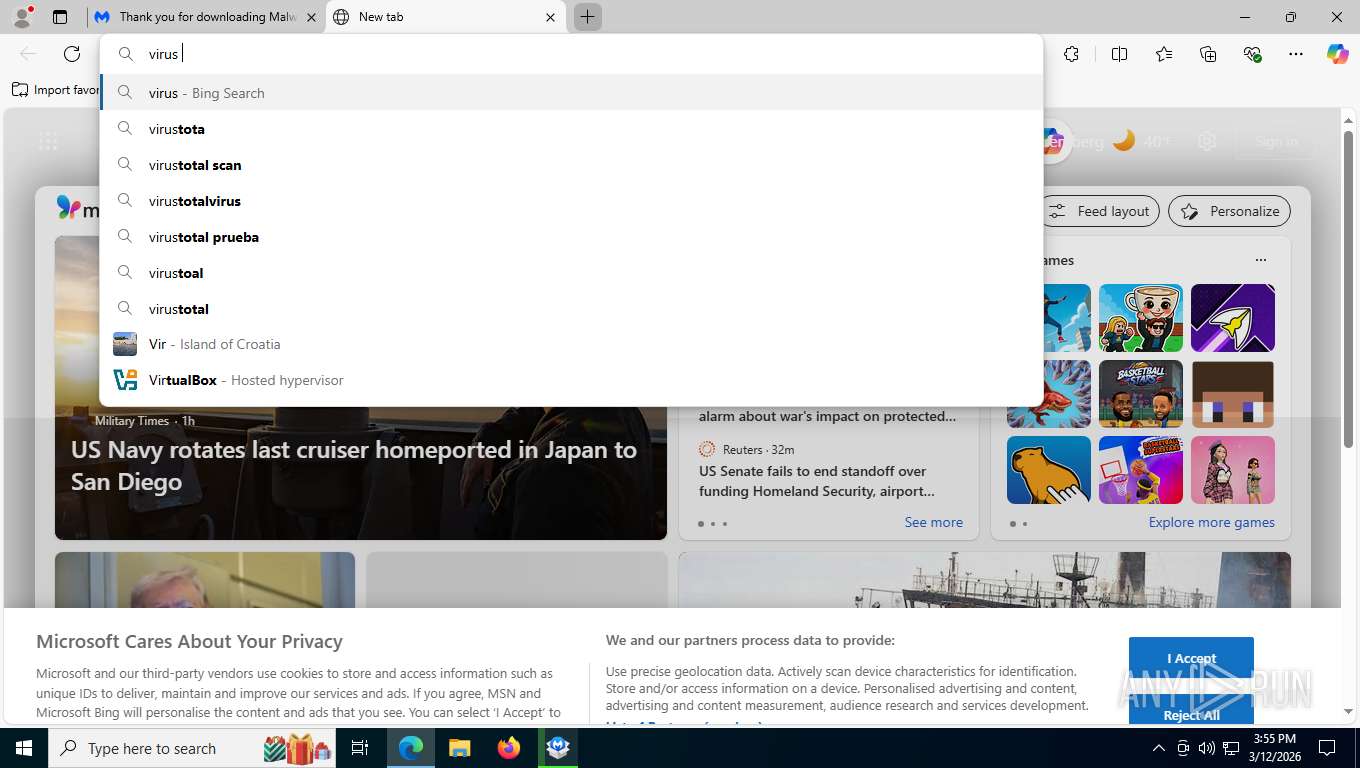Select the New tab tab
The height and width of the screenshot is (768, 1360).
pos(446,17)
